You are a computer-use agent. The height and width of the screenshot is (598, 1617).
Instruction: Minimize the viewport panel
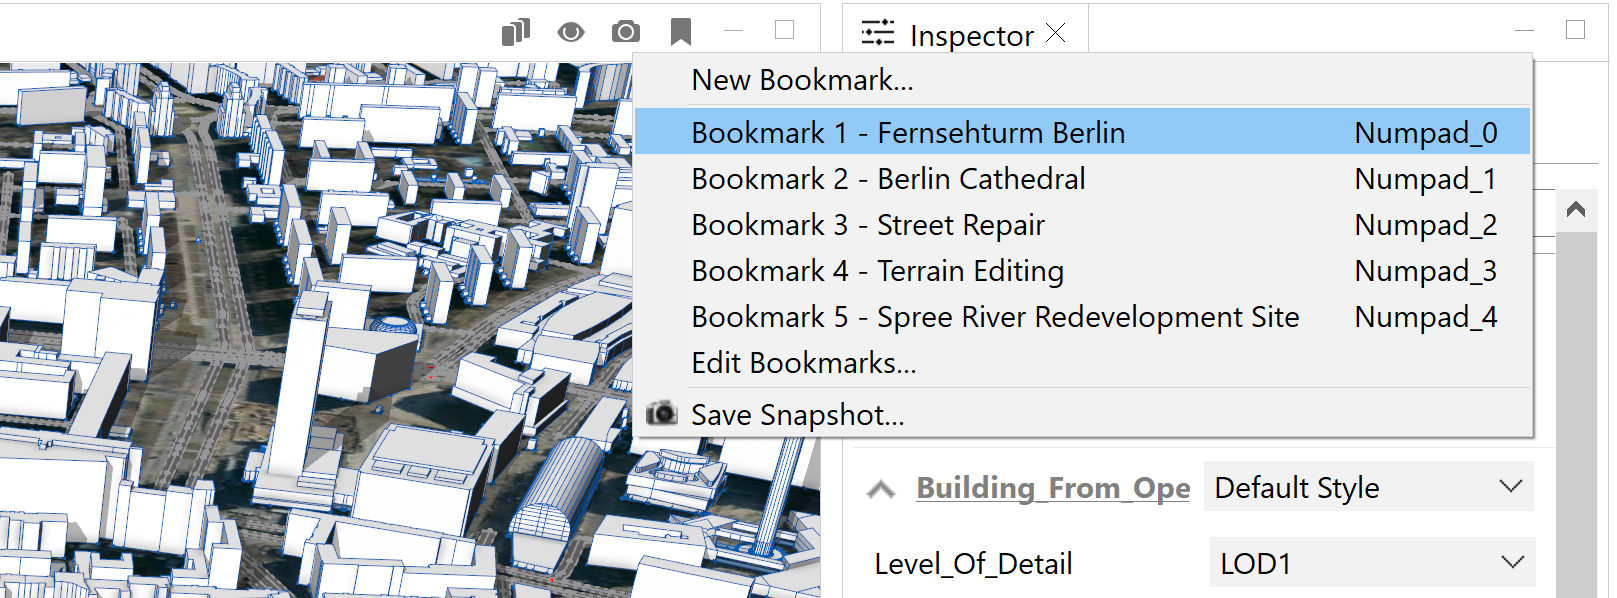[734, 31]
